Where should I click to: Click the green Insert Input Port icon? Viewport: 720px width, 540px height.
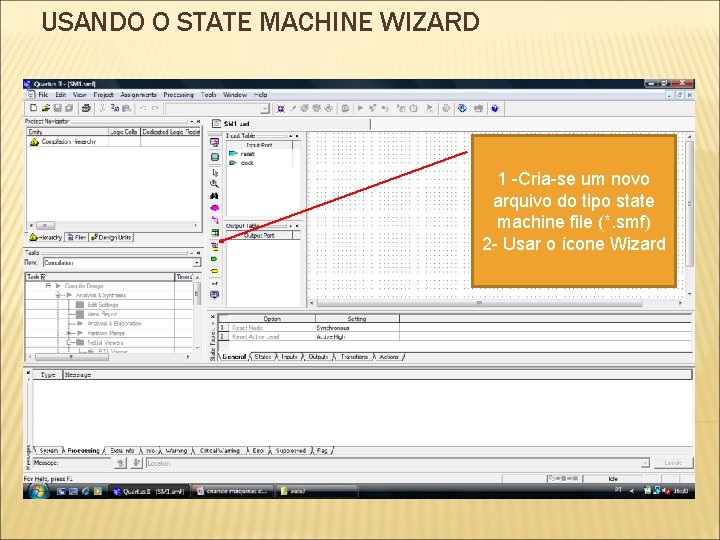(214, 259)
